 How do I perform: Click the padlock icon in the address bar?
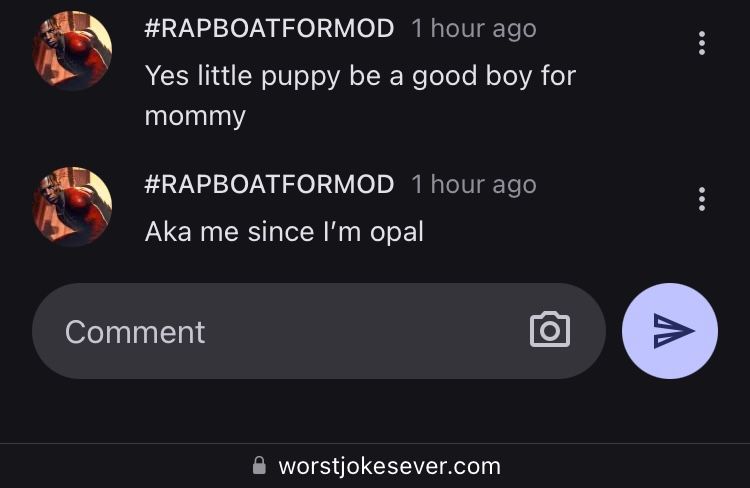coord(260,465)
